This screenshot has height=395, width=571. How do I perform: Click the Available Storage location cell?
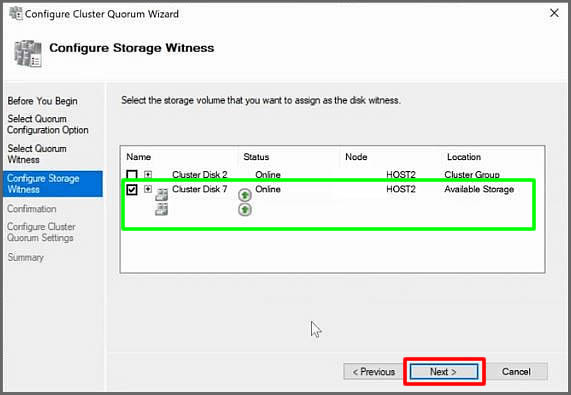pyautogui.click(x=479, y=189)
